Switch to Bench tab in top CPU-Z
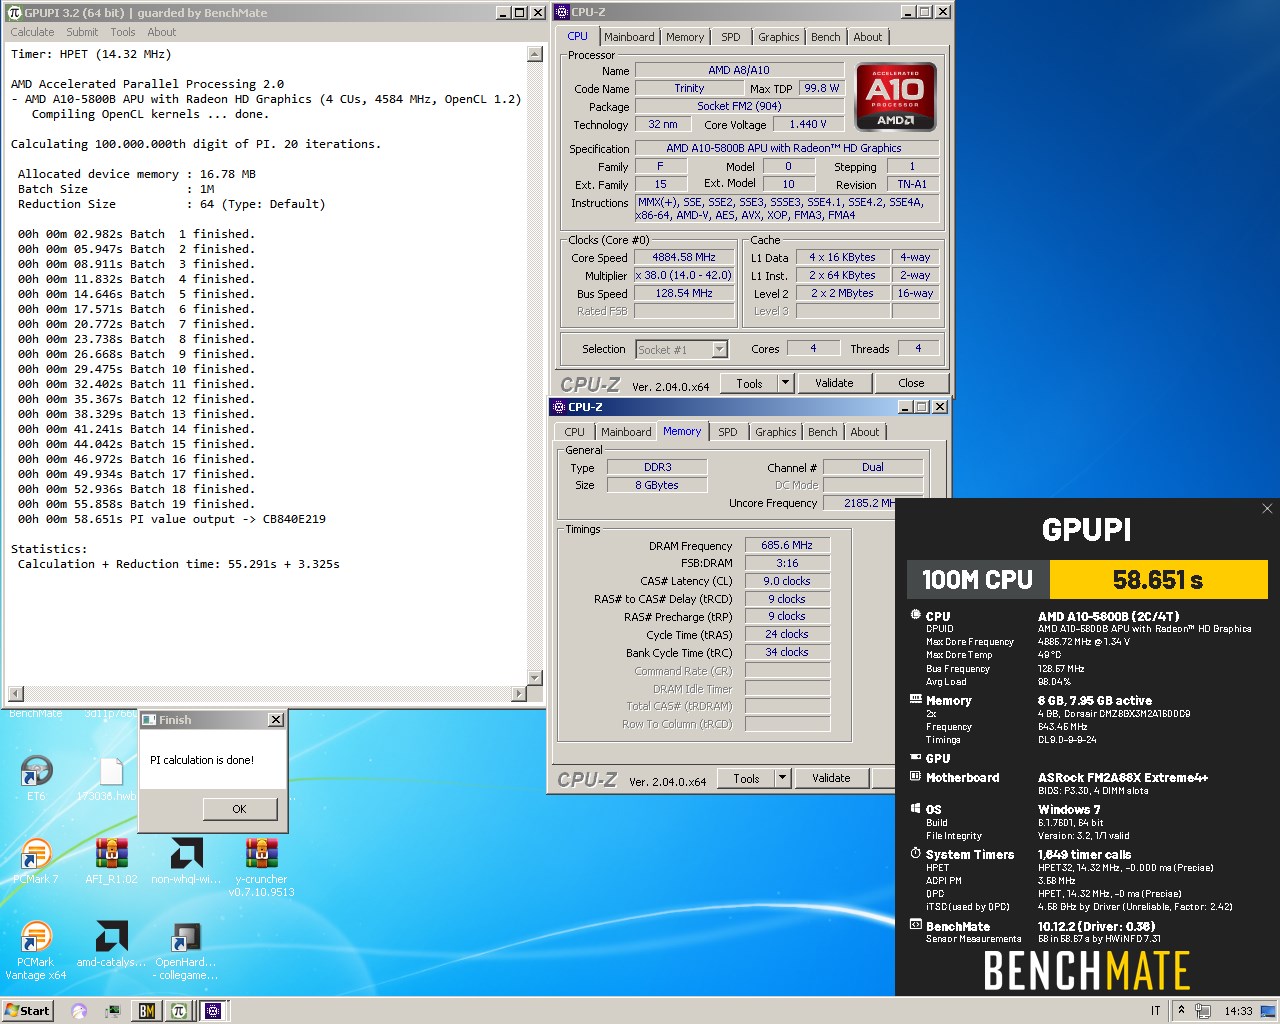1280x1024 pixels. coord(826,37)
